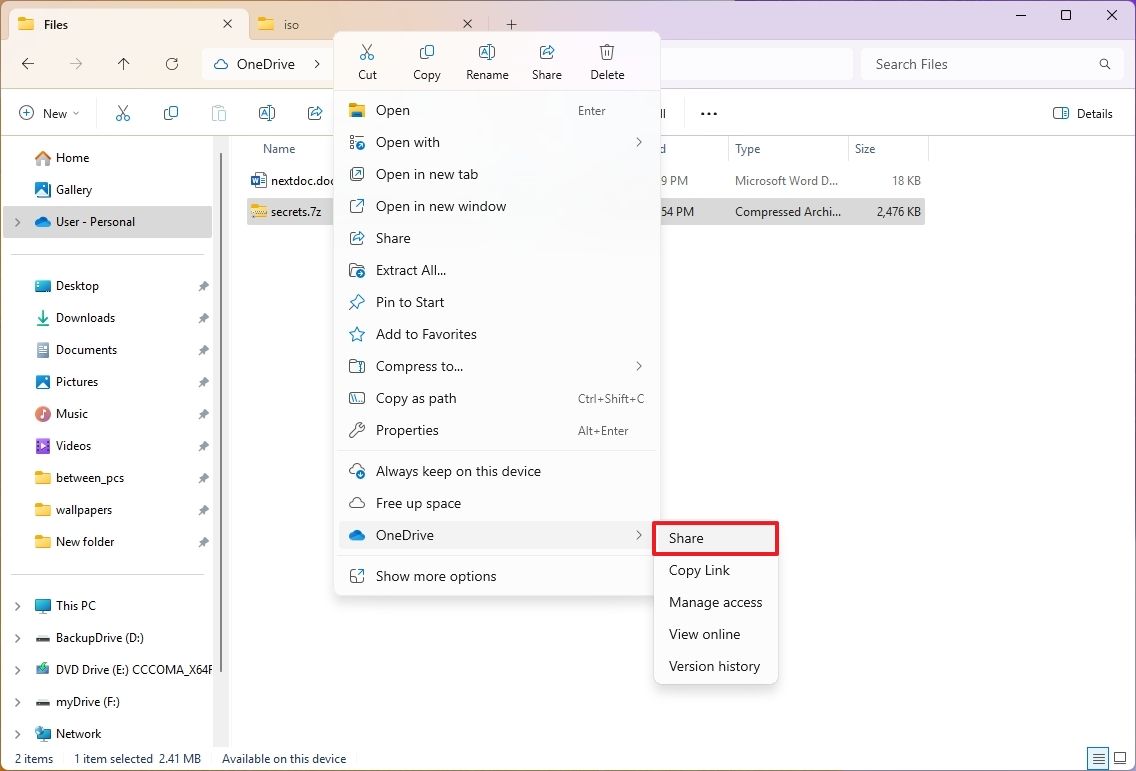Expand This PC in the sidebar
This screenshot has width=1136, height=771.
click(17, 605)
